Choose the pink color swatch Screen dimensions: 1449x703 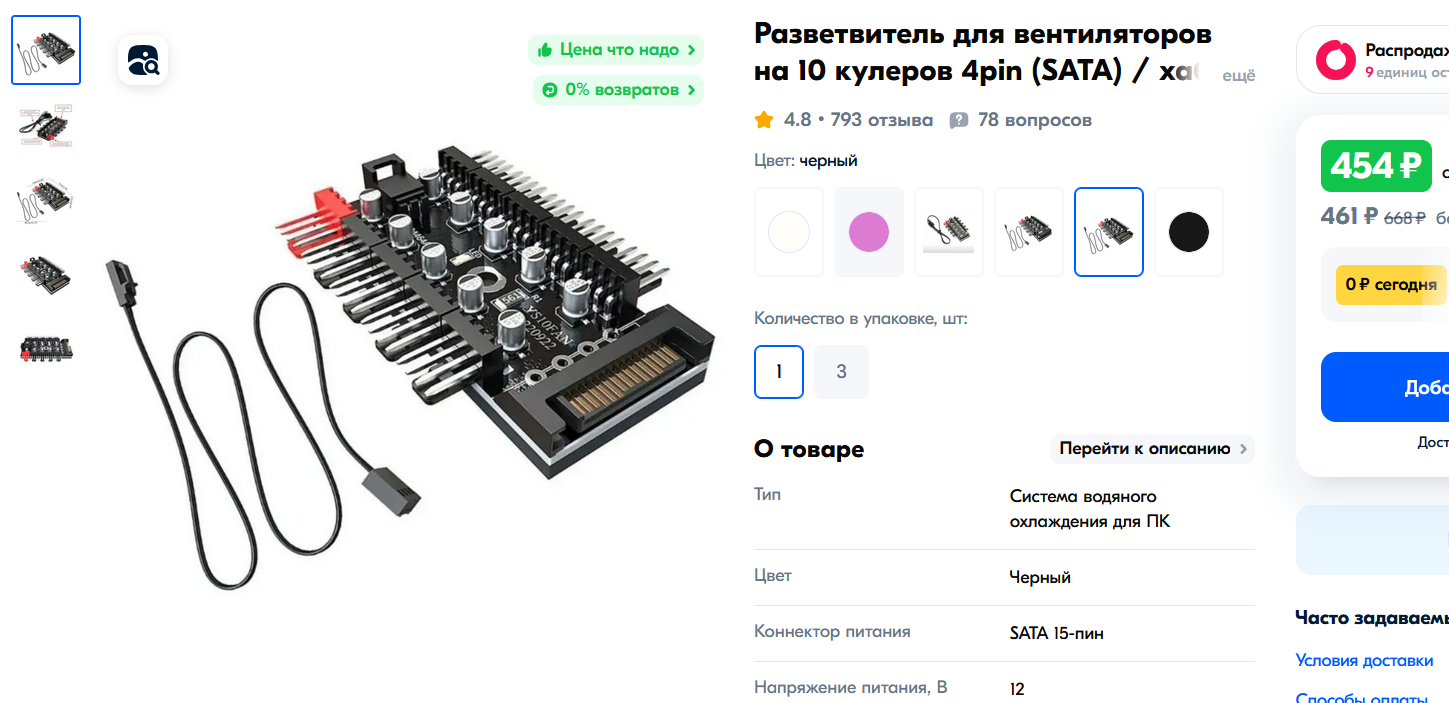point(869,232)
